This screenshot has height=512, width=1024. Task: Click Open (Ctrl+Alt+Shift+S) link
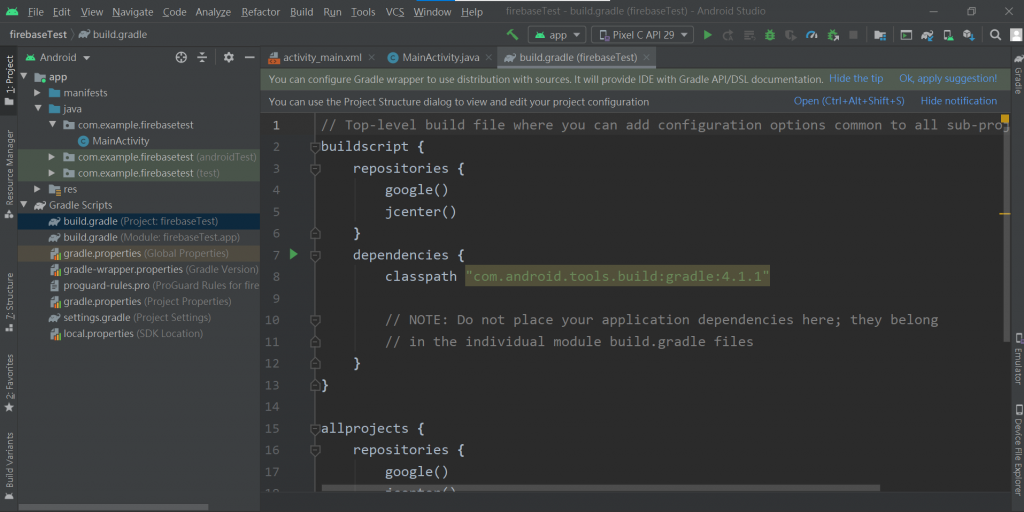tap(849, 101)
